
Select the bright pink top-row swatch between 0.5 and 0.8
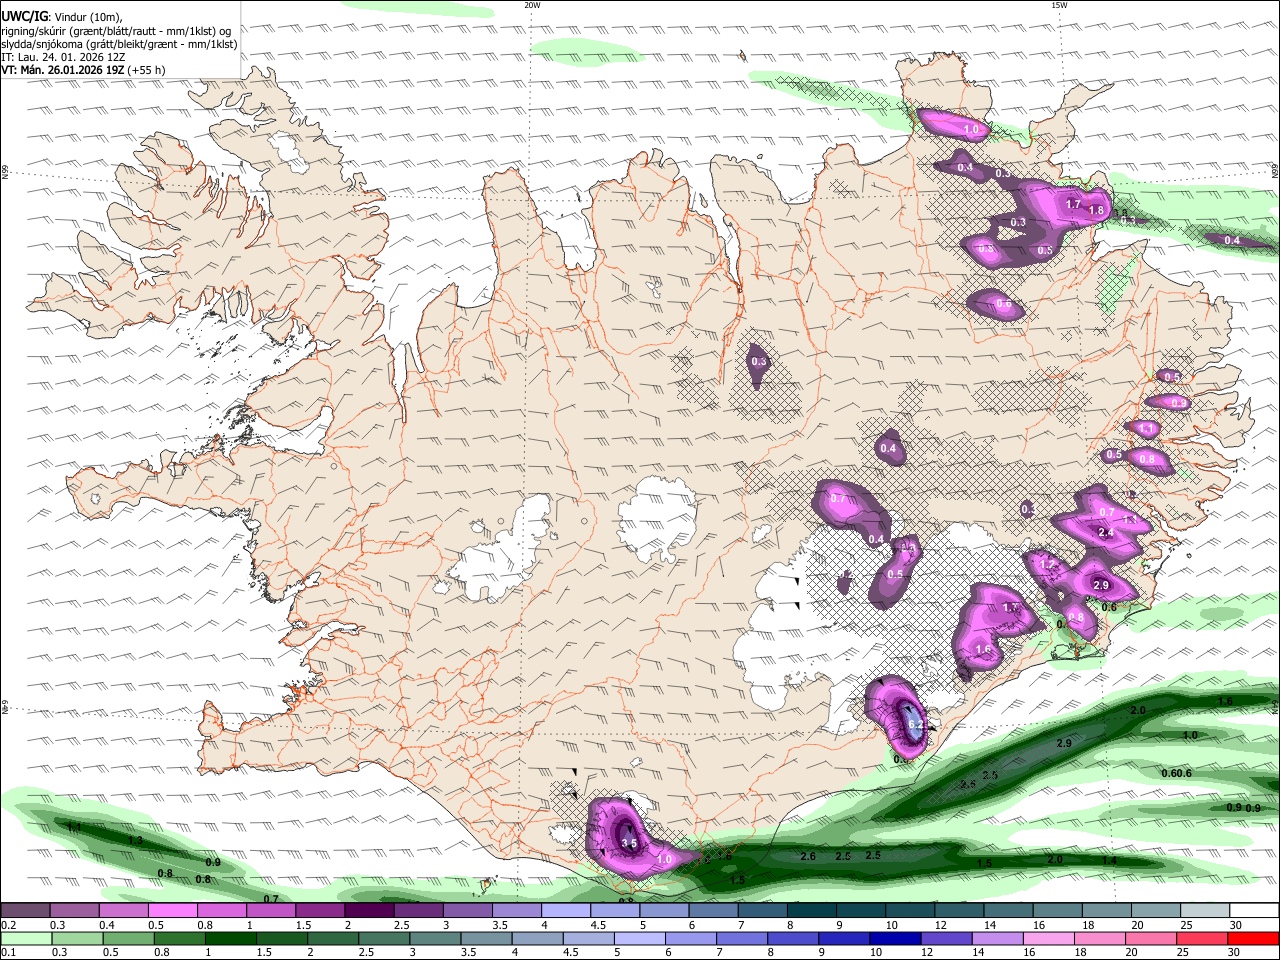(x=172, y=911)
